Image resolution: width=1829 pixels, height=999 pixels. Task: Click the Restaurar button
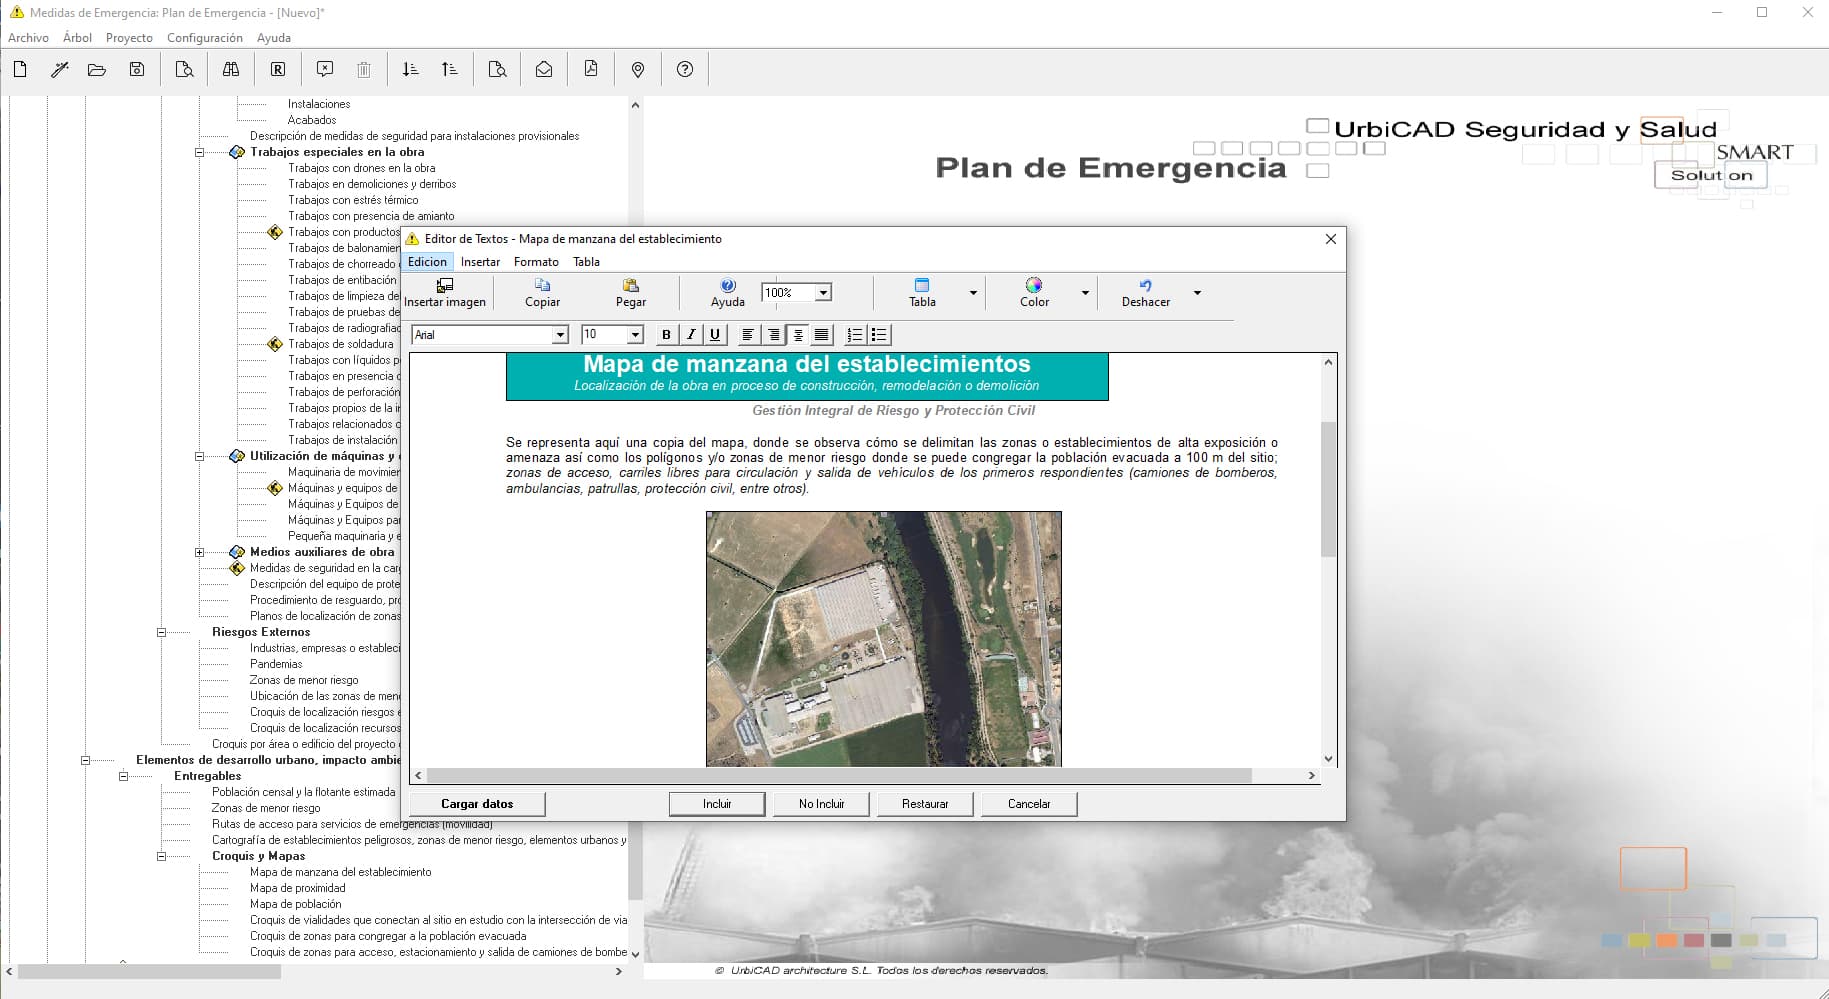click(925, 804)
